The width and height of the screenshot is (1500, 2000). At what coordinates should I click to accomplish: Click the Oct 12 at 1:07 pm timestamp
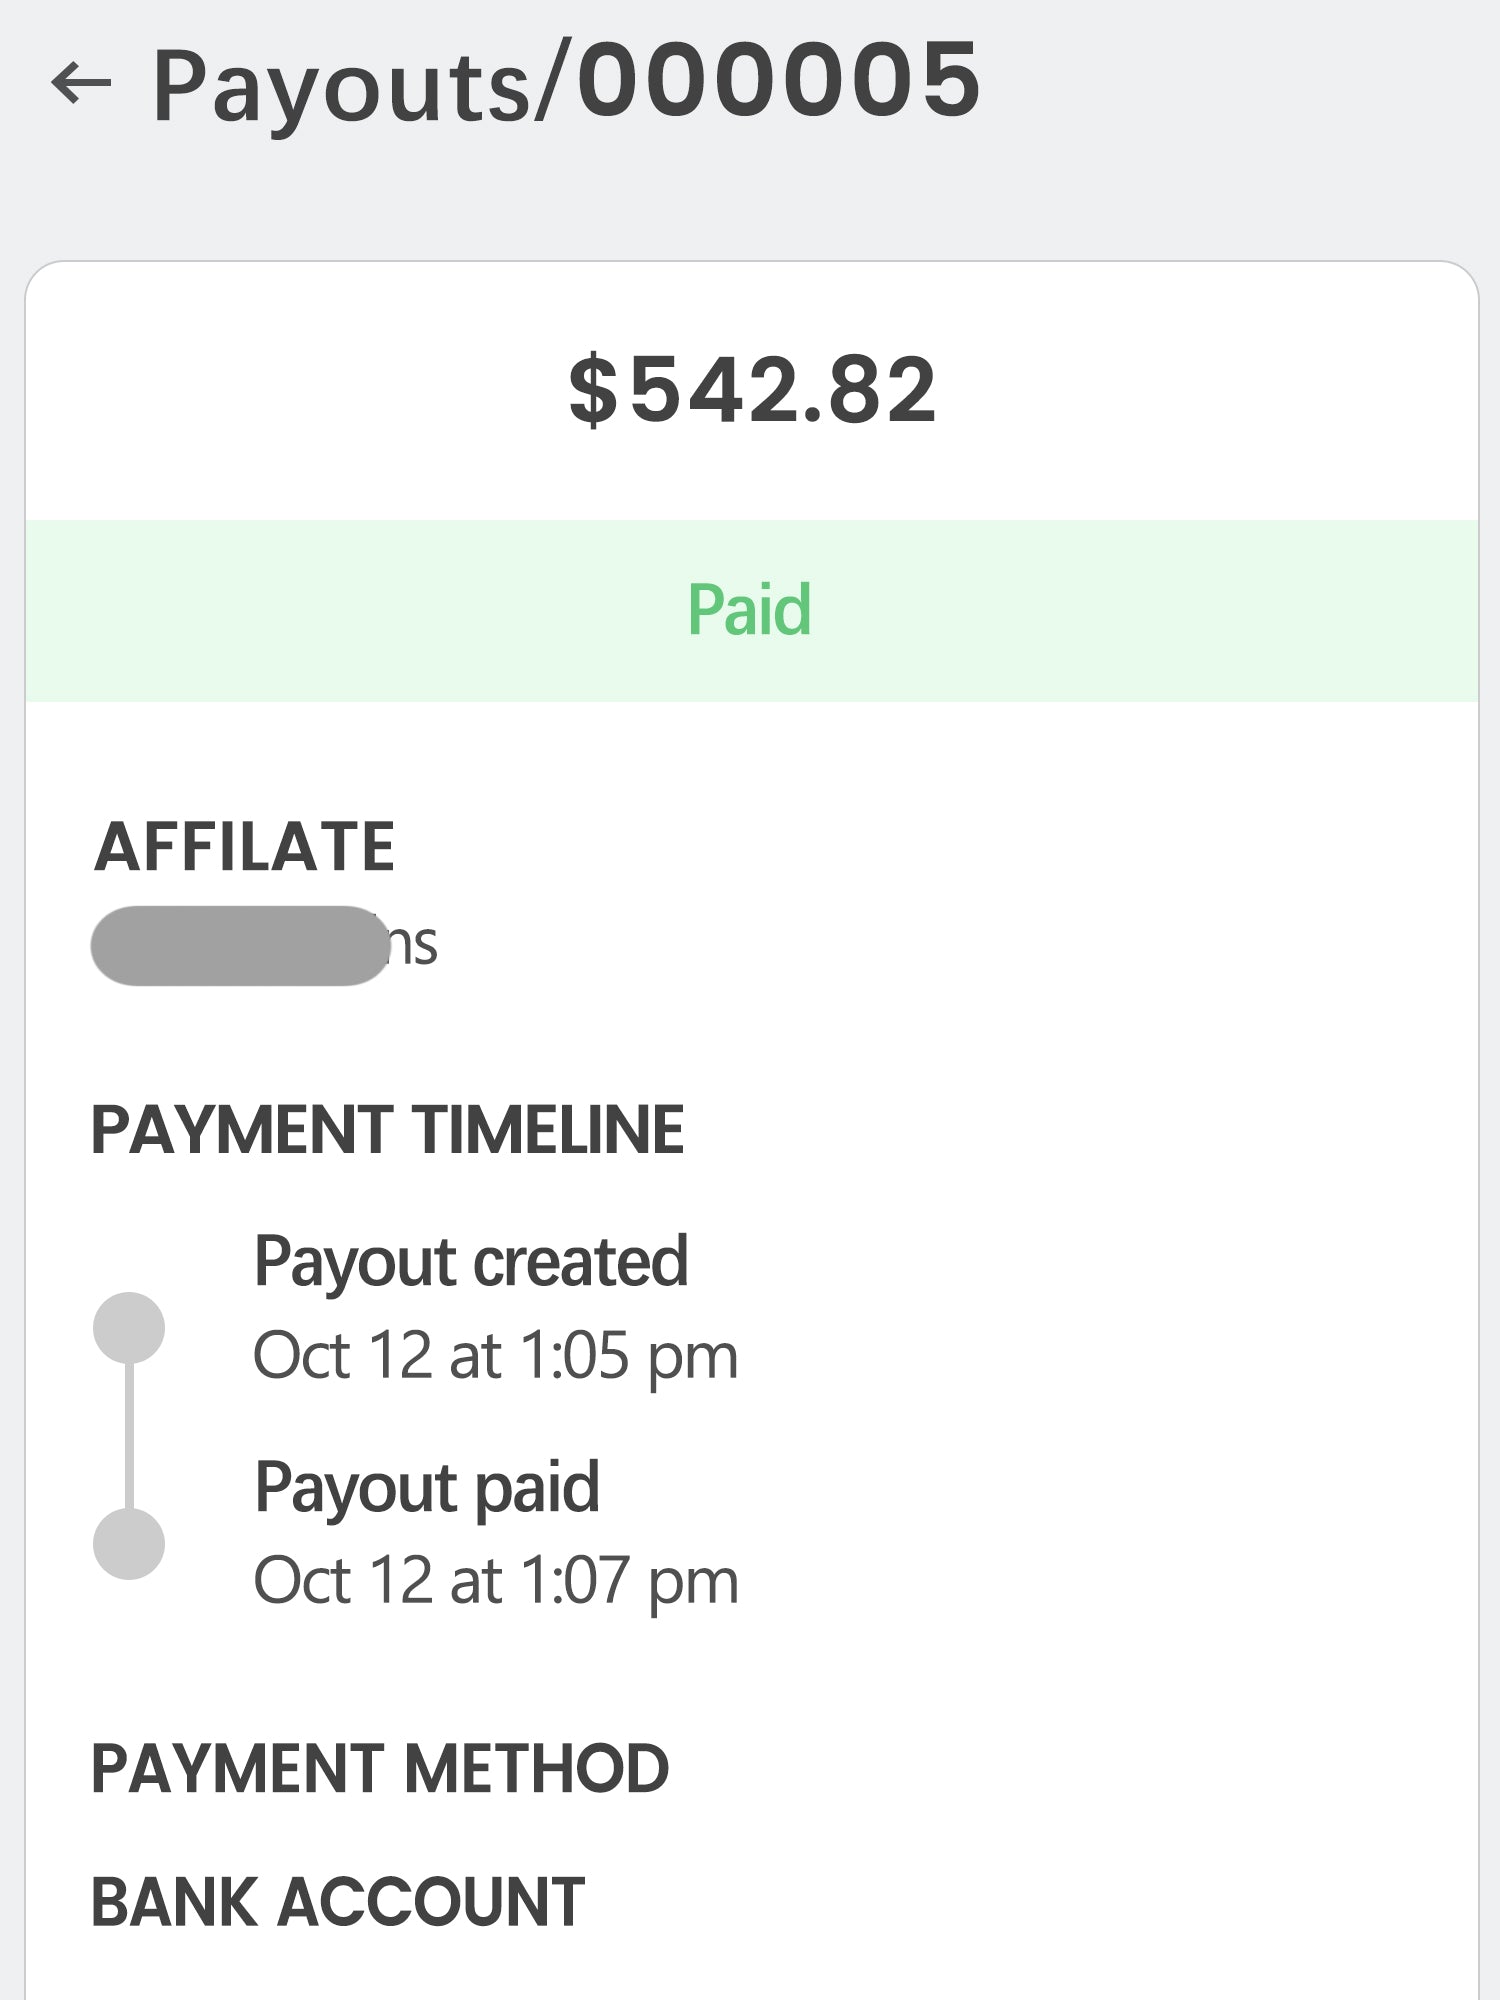coord(495,1581)
